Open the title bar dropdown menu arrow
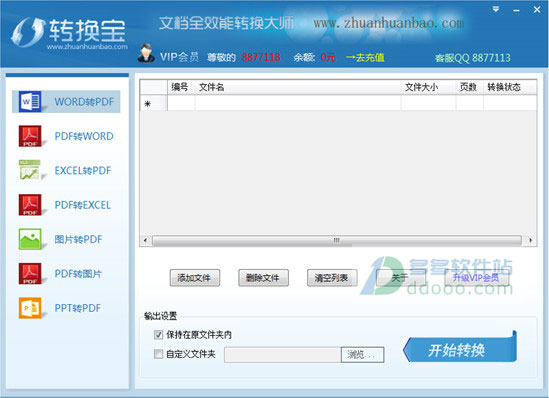This screenshot has height=398, width=549. (x=495, y=9)
